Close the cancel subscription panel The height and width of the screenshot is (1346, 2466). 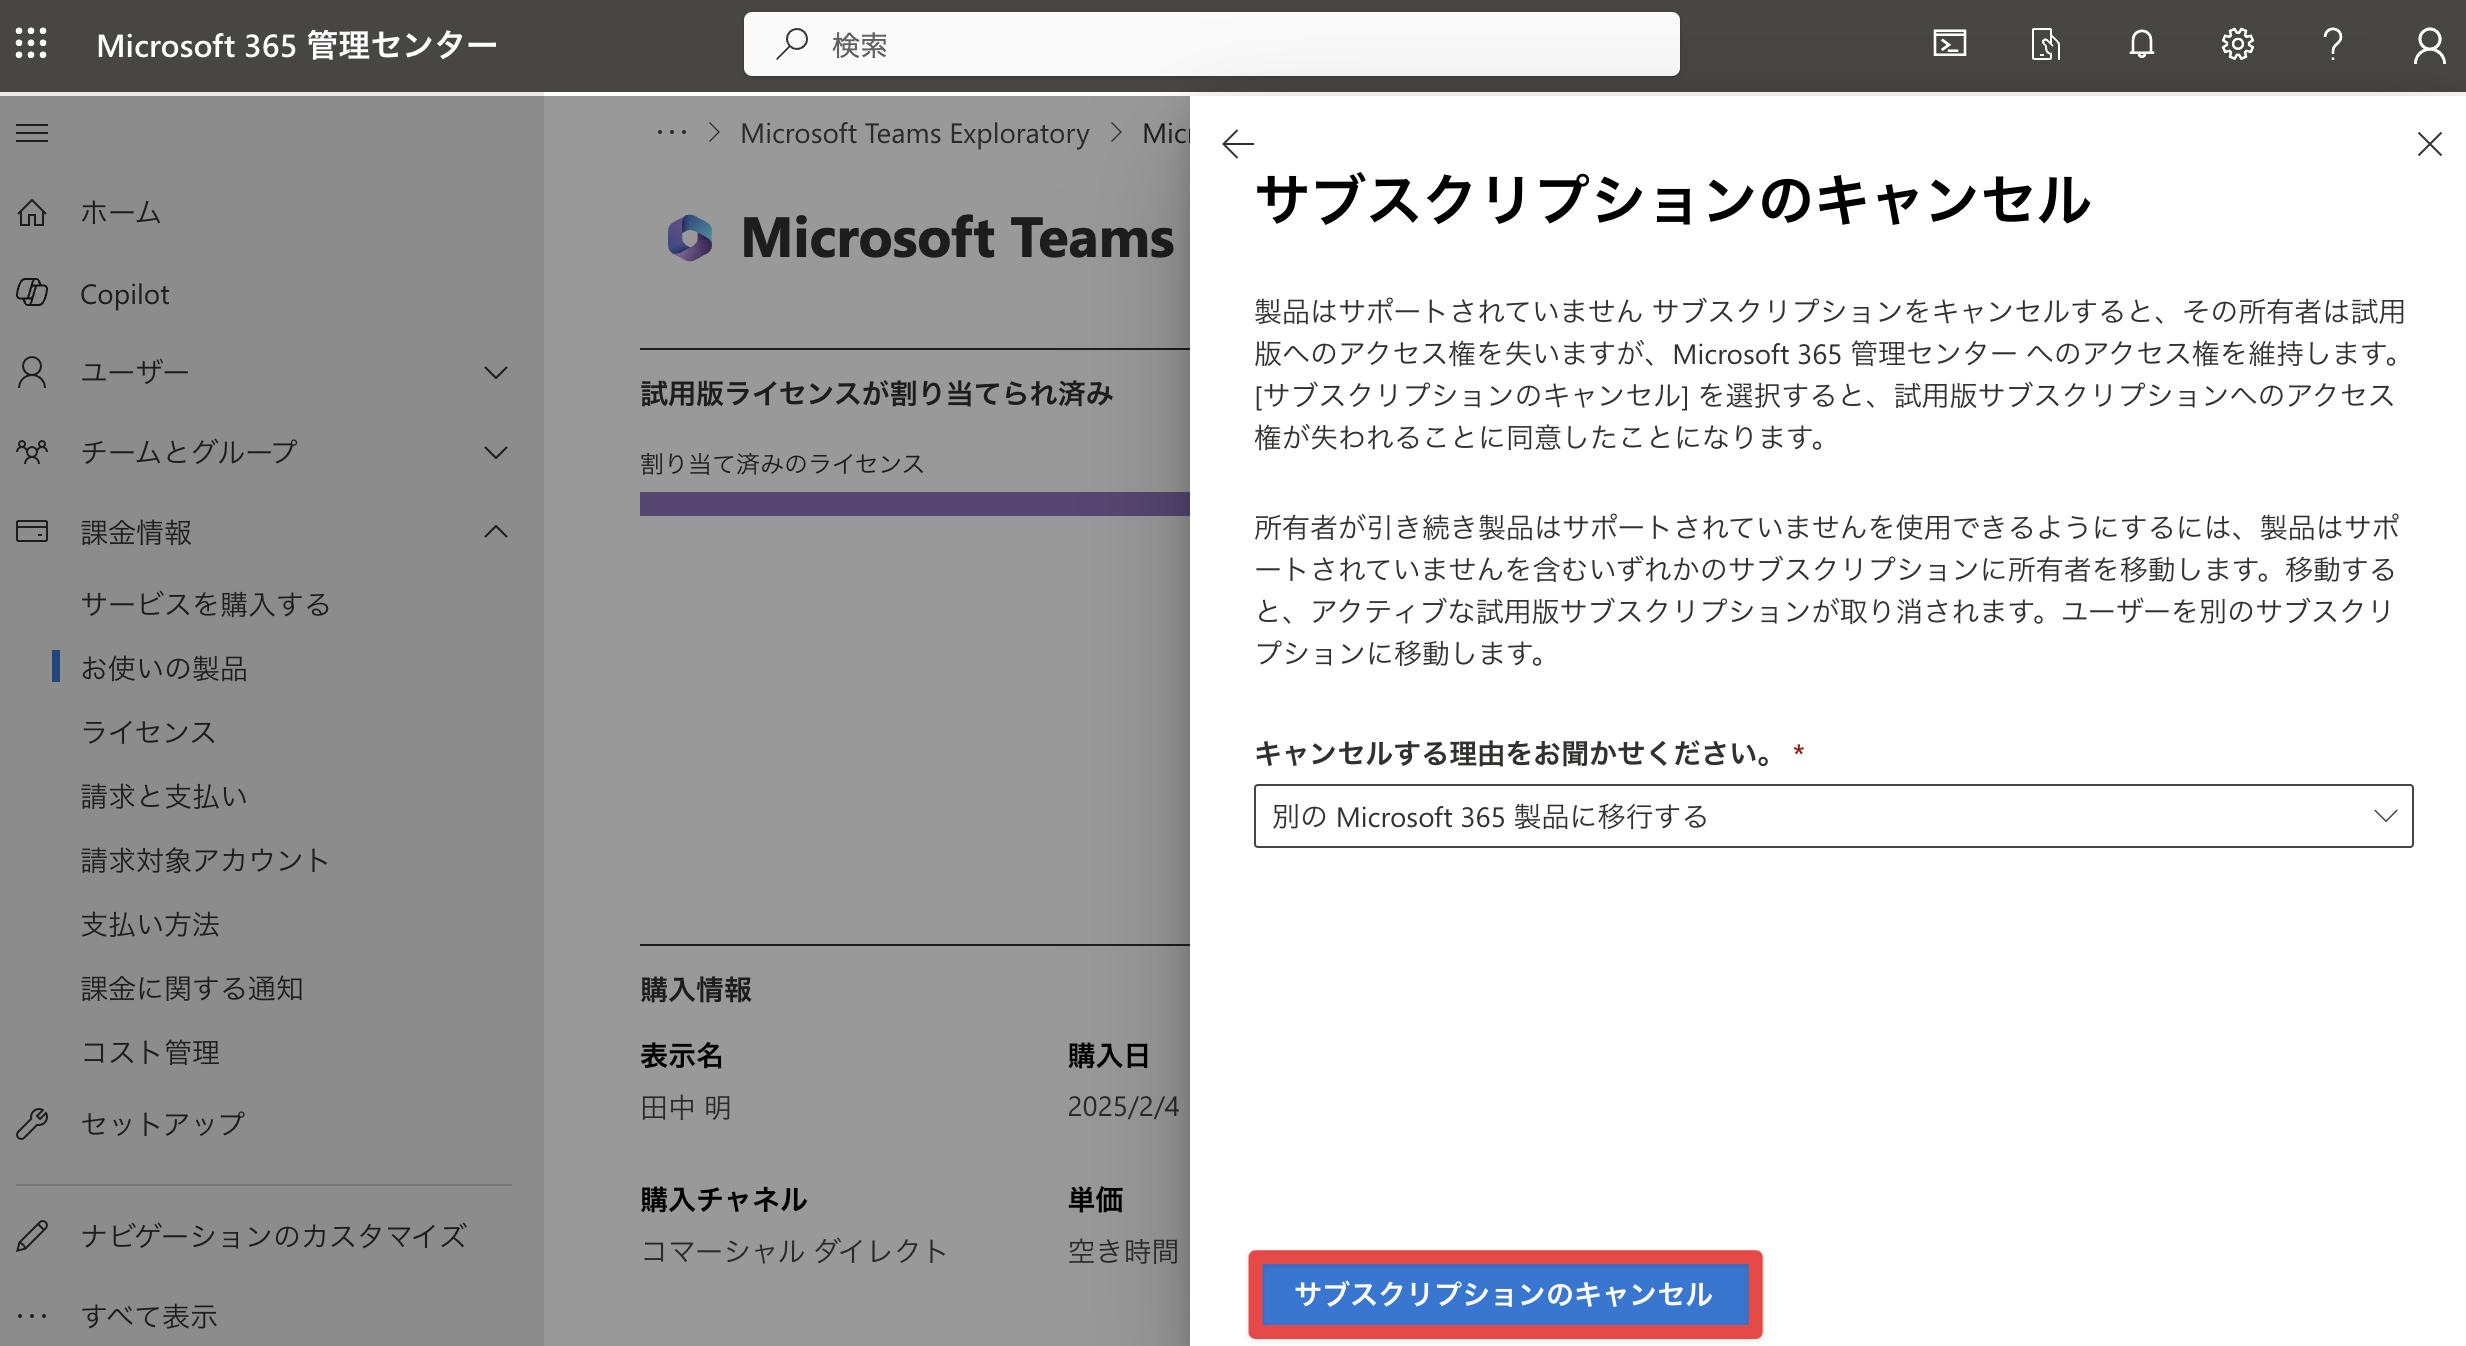tap(2429, 144)
